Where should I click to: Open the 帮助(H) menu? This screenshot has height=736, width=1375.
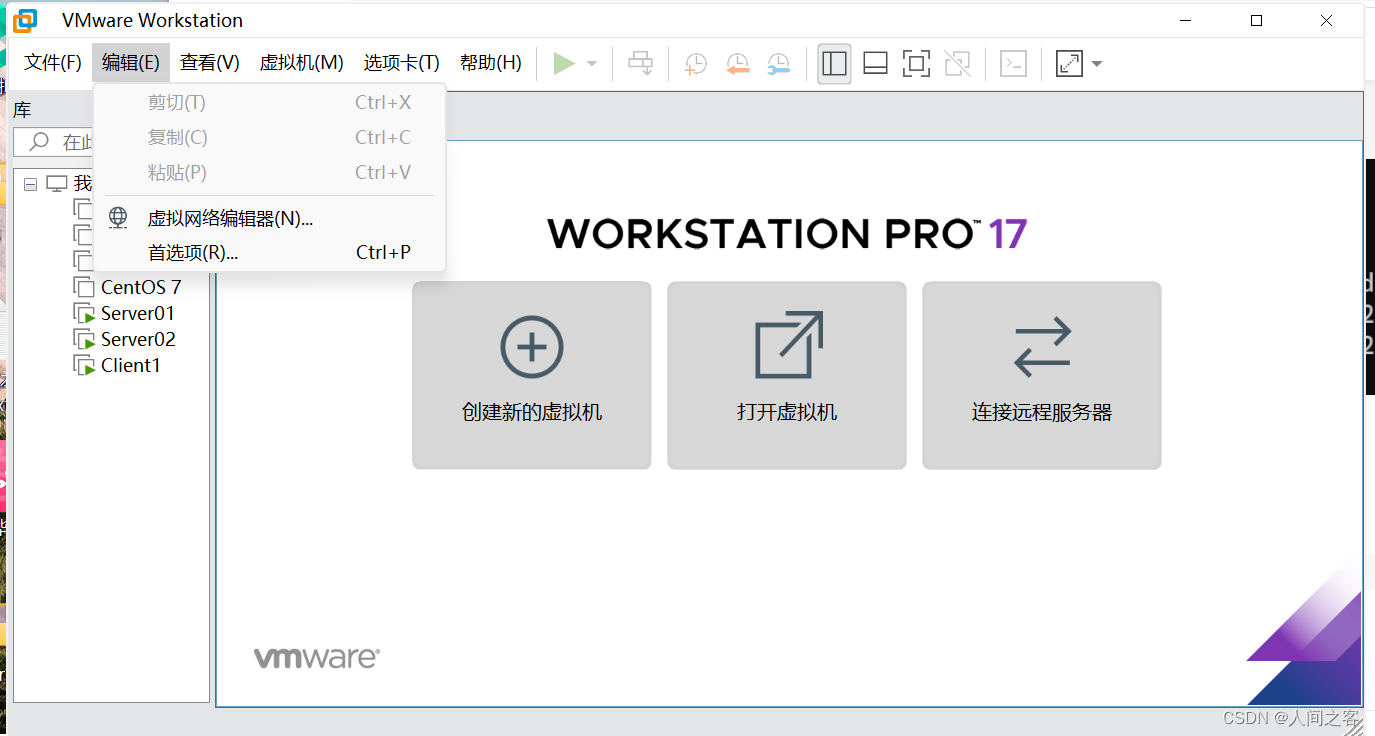pyautogui.click(x=491, y=63)
